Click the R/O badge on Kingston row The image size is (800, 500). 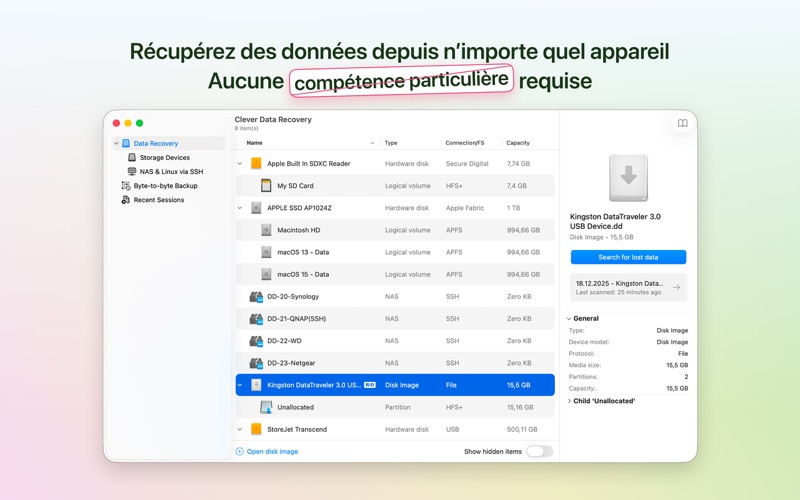(x=370, y=385)
